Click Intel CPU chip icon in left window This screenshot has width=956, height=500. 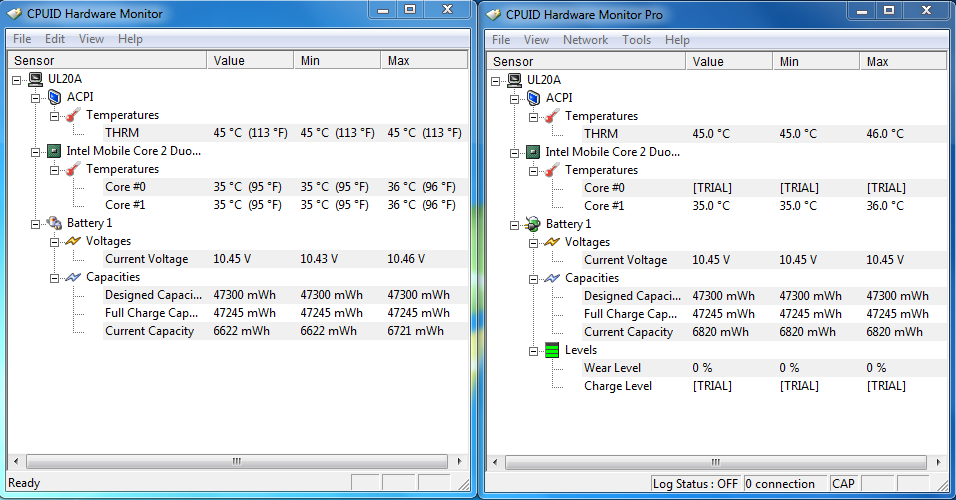point(54,151)
